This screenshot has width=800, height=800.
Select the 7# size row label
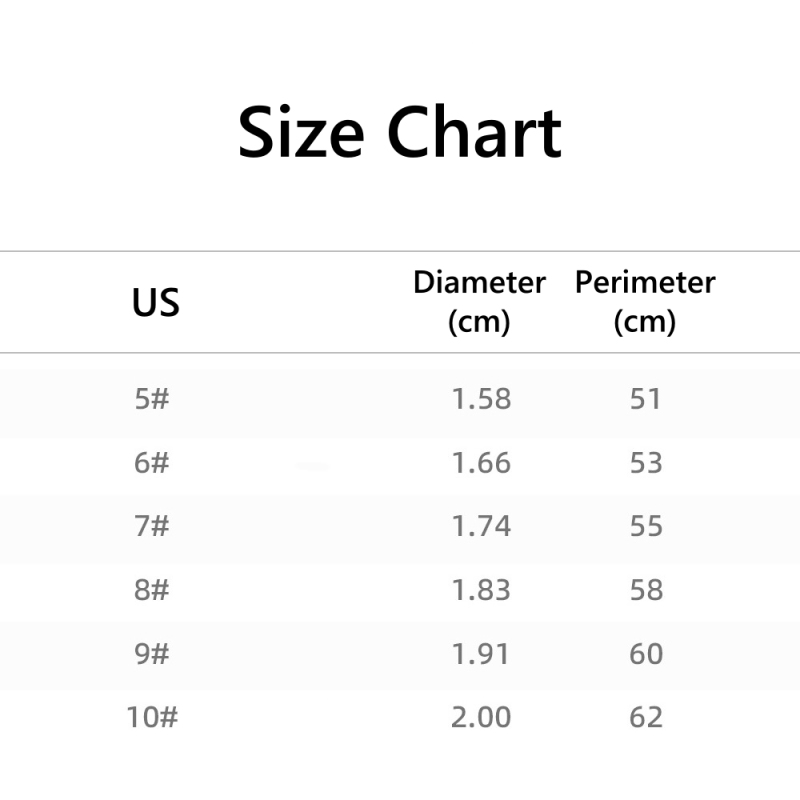pos(152,526)
